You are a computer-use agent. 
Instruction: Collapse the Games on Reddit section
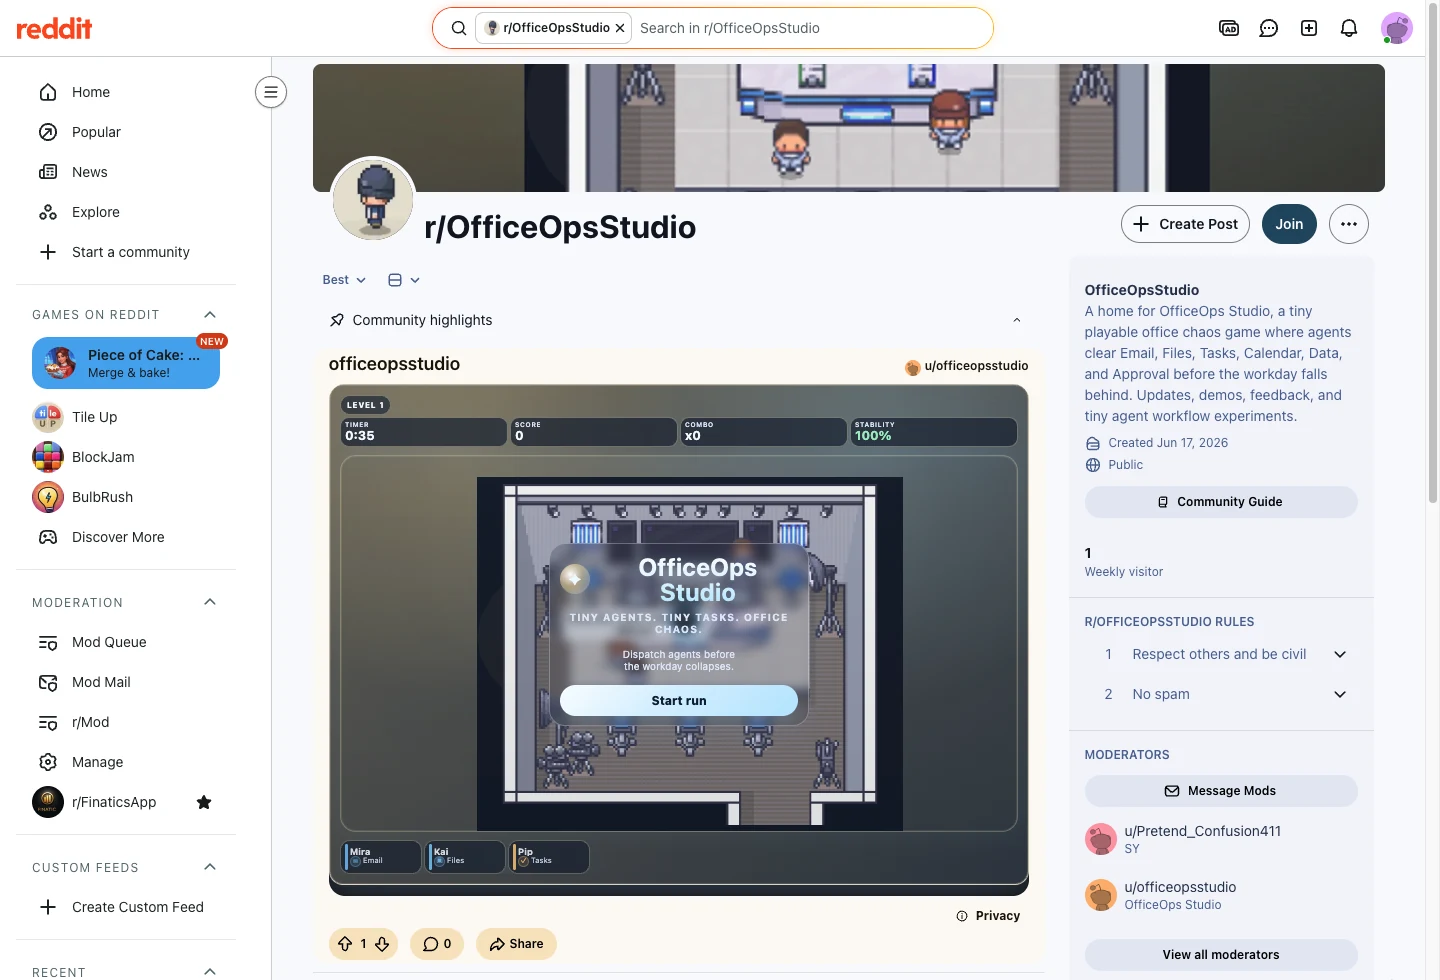[210, 315]
